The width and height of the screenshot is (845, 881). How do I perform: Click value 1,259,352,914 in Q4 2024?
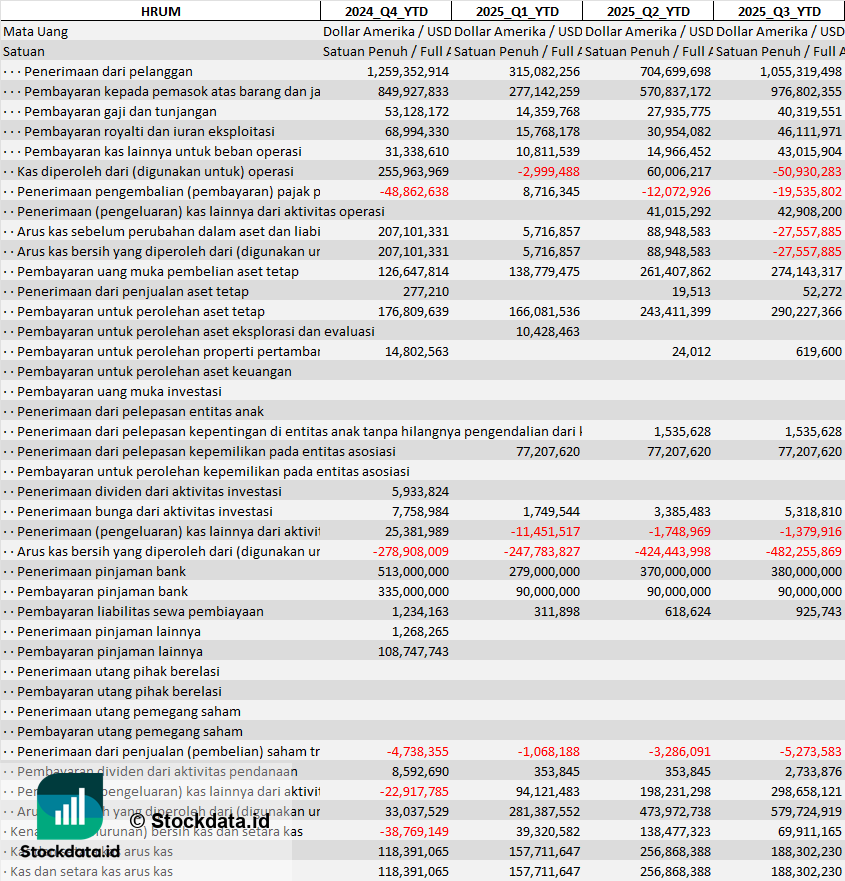(x=408, y=72)
